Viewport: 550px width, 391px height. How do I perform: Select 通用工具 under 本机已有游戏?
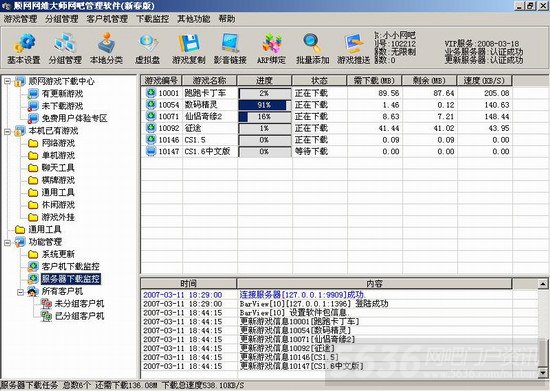[58, 193]
